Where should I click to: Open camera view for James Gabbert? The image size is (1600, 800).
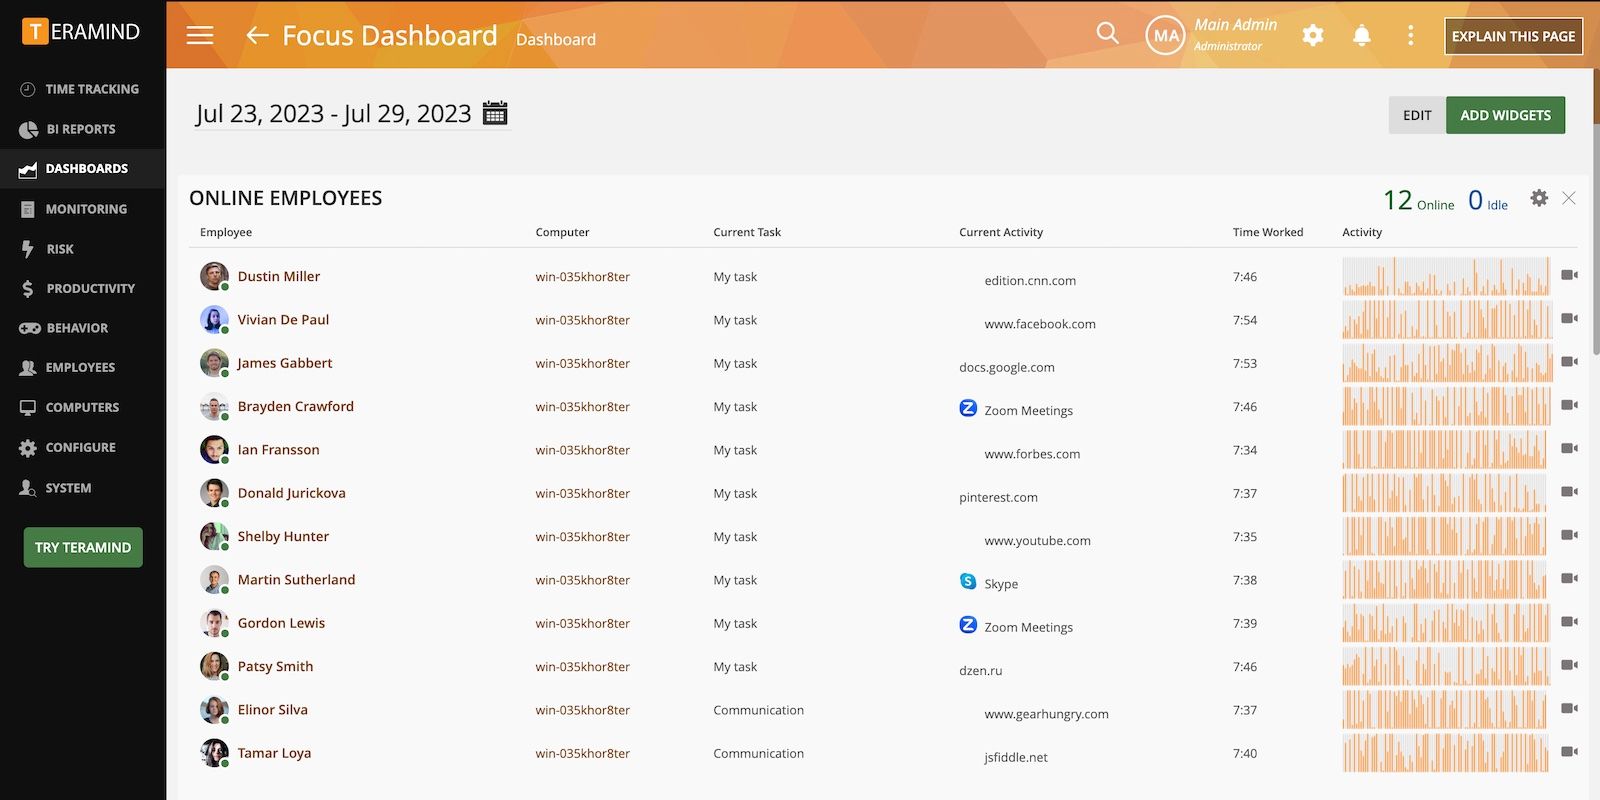[1569, 362]
